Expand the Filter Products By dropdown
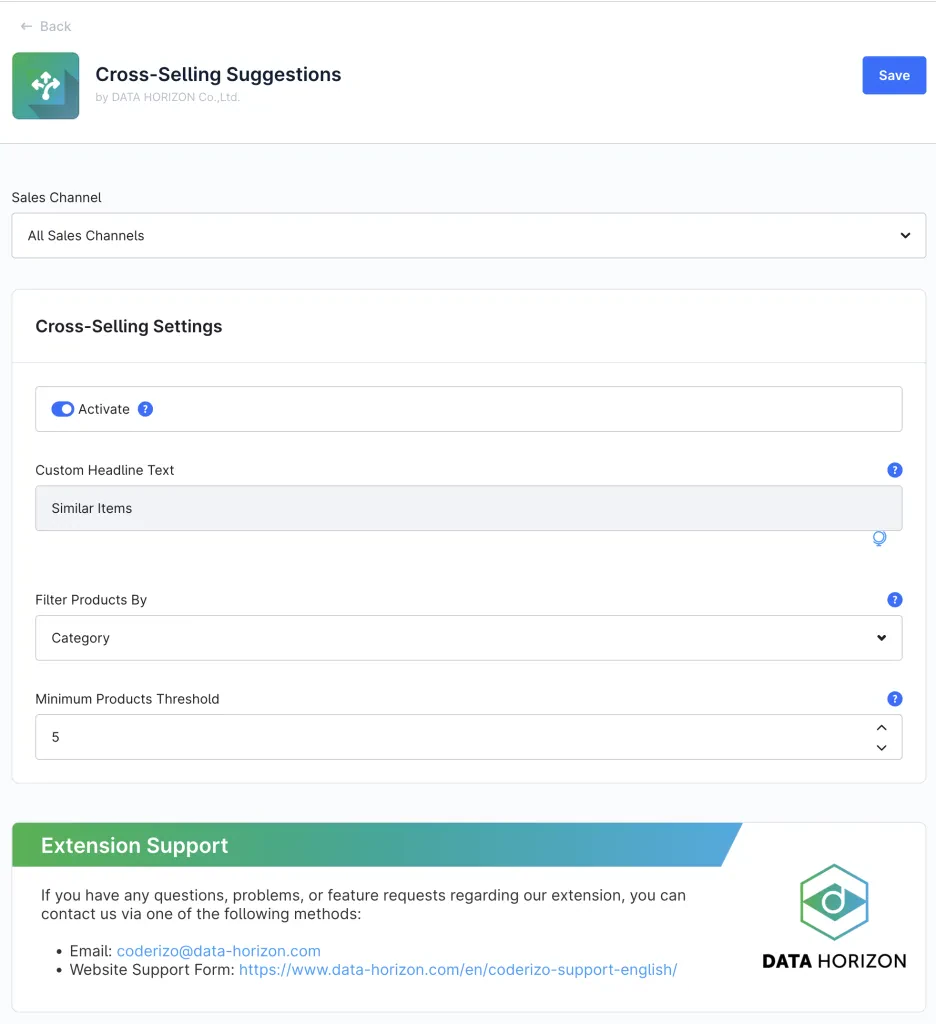The image size is (936, 1024). click(468, 638)
